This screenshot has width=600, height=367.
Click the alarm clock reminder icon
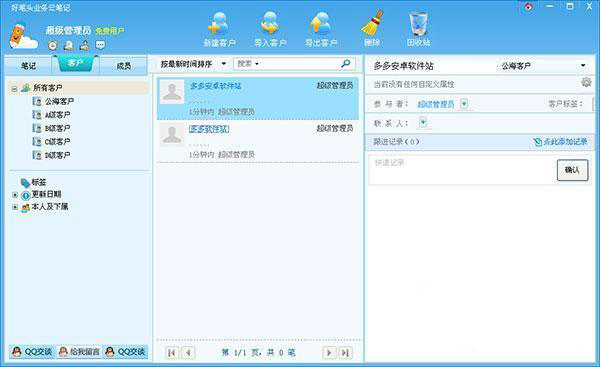coord(52,46)
